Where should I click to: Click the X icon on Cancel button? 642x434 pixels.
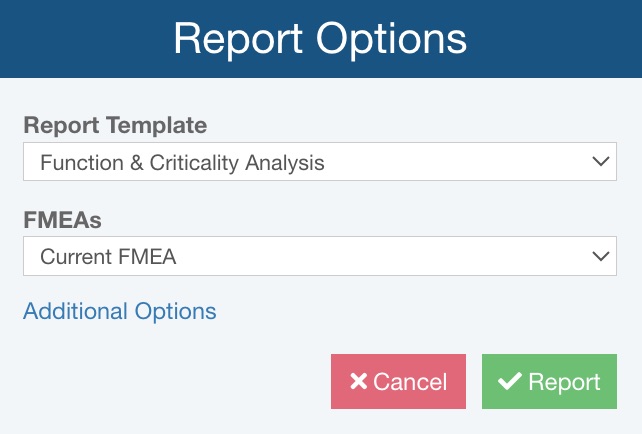point(358,382)
